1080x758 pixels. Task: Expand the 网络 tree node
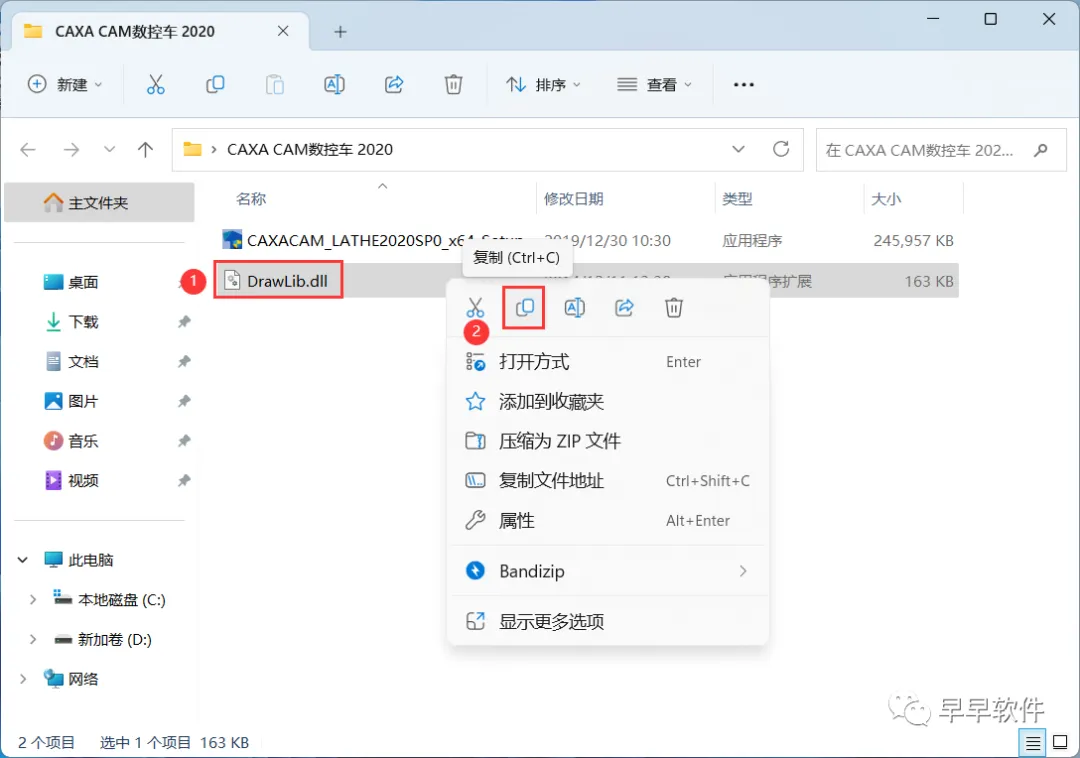tap(23, 680)
